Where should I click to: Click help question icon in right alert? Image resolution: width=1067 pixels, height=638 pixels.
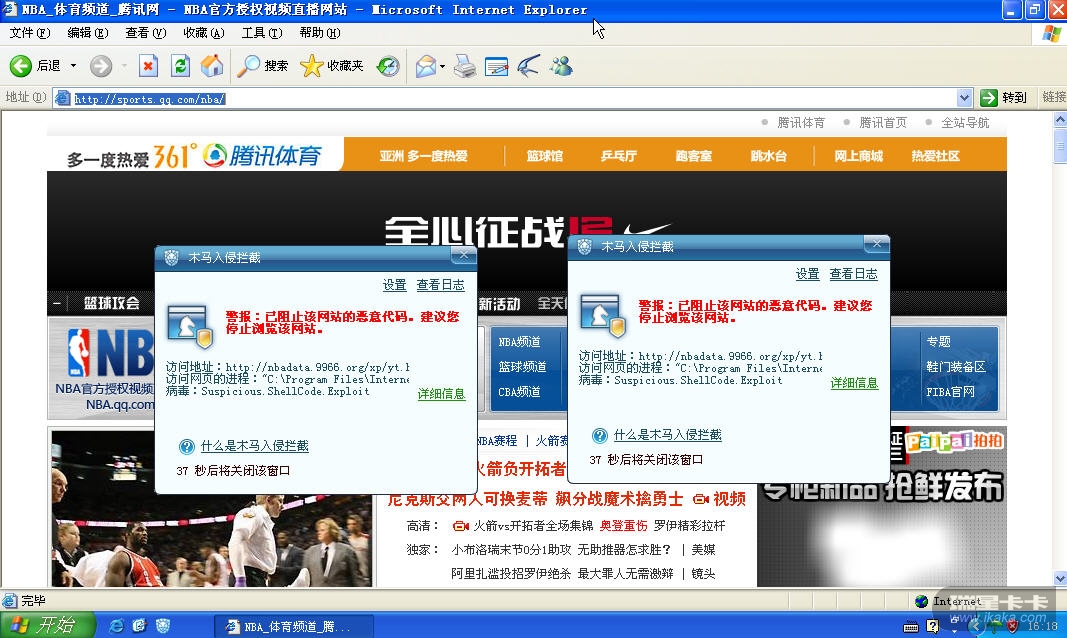(x=600, y=435)
